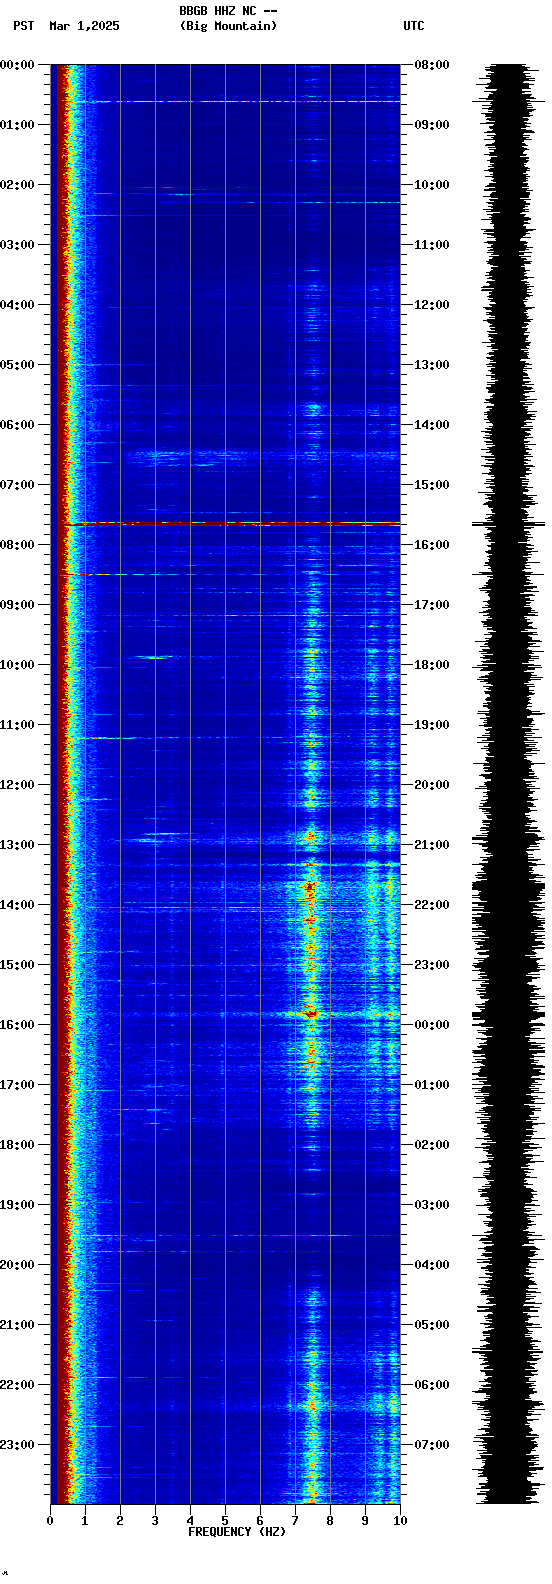Click the 00:00 PST time label
Viewport: 552px width, 1584px height.
[17, 65]
